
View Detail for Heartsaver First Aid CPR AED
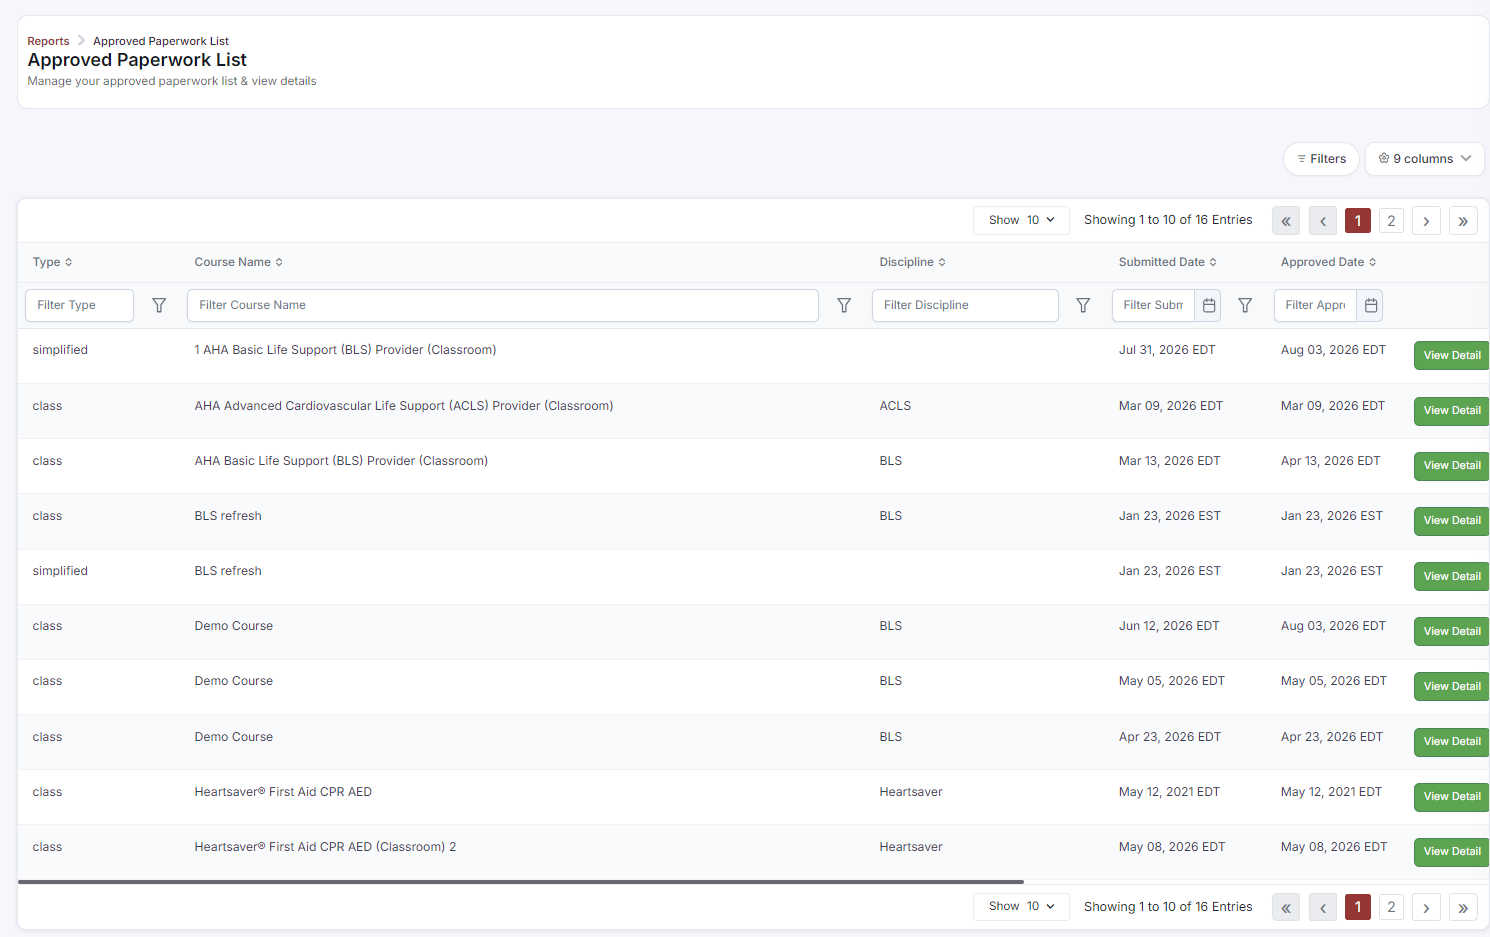(1451, 797)
